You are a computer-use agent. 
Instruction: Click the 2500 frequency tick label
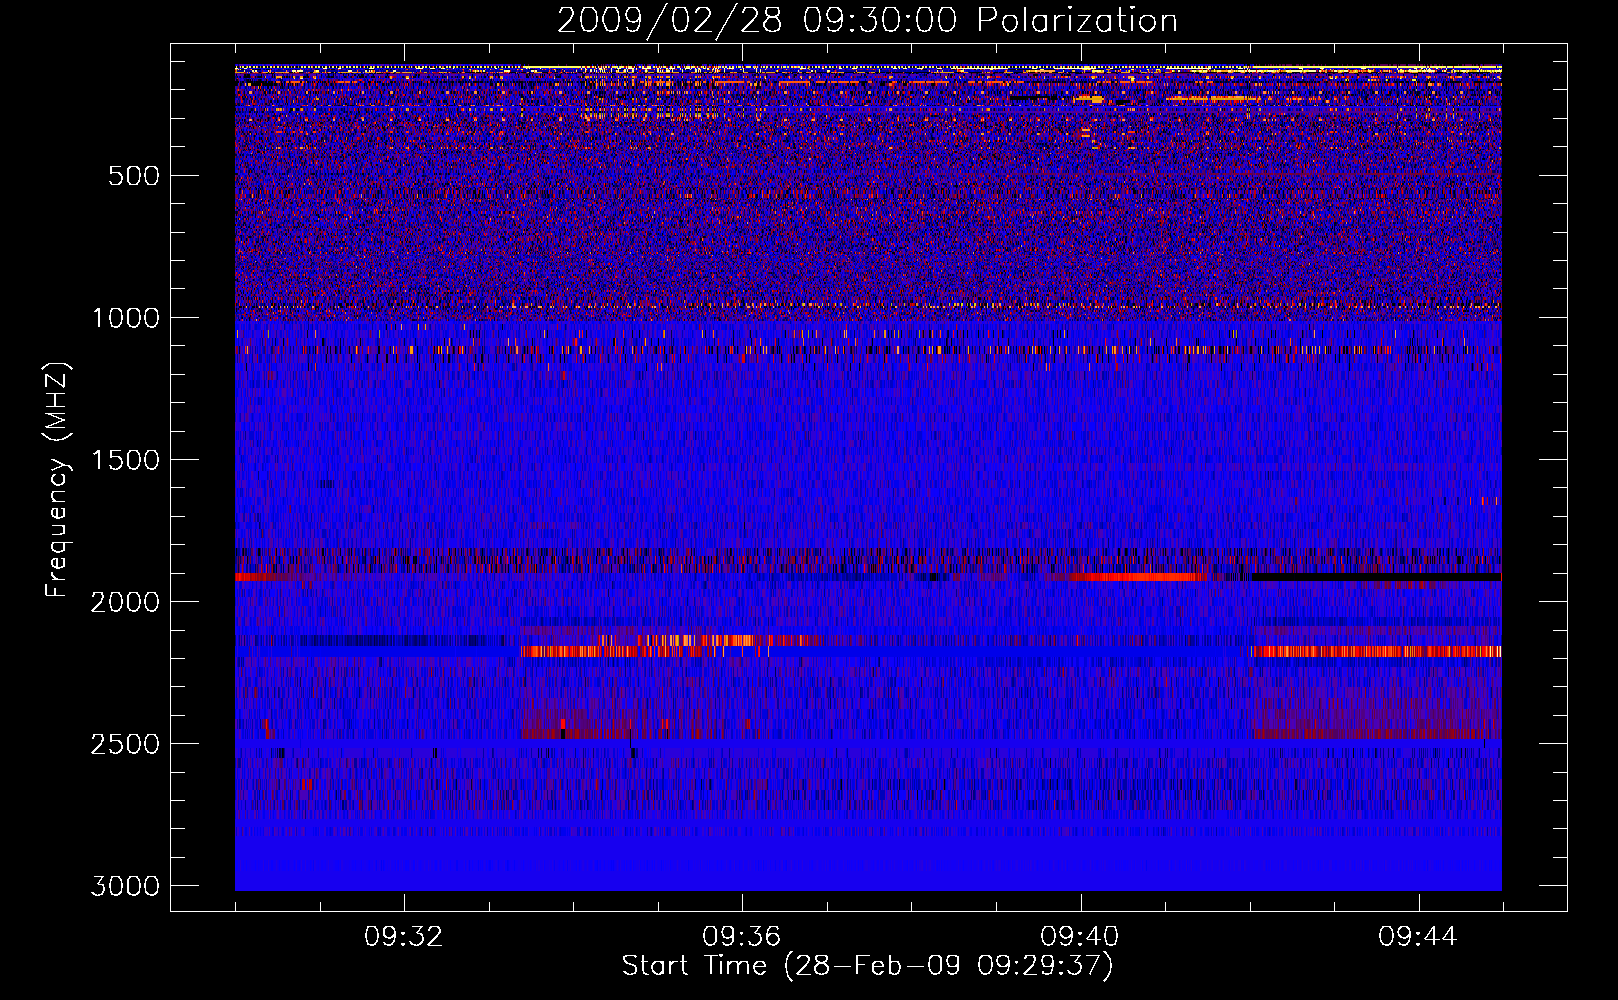(x=125, y=744)
